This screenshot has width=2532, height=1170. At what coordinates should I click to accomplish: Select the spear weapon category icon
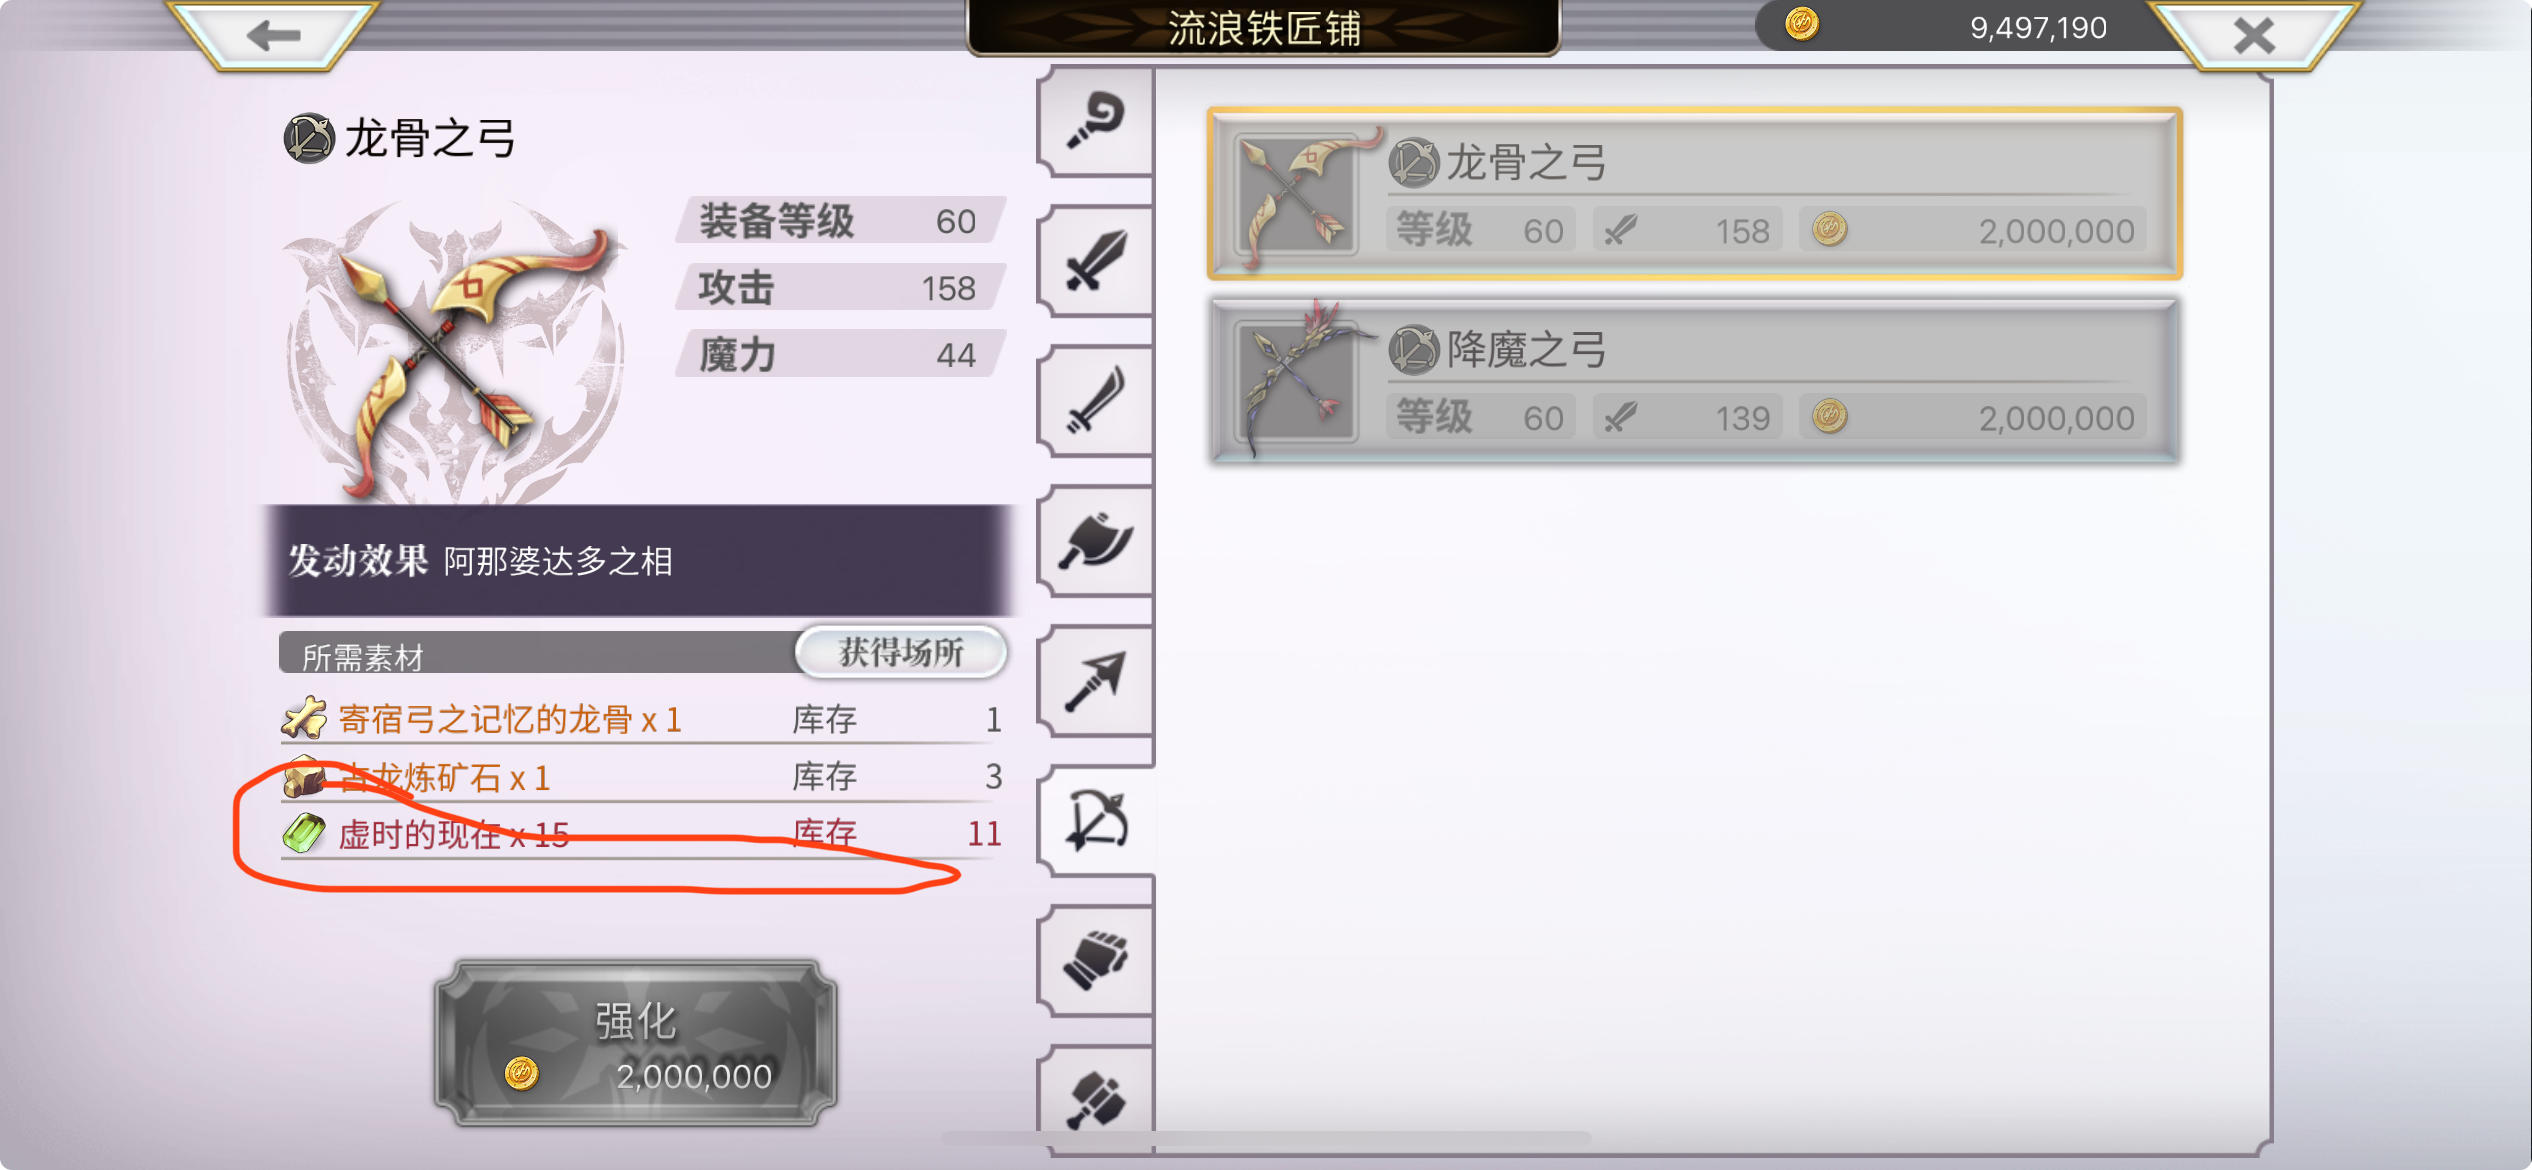point(1096,682)
